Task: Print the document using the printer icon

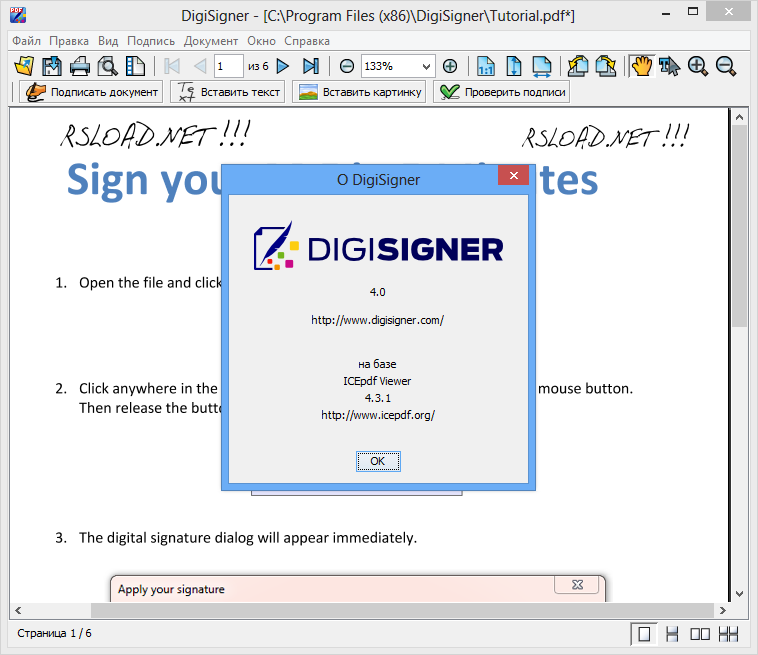Action: click(80, 66)
